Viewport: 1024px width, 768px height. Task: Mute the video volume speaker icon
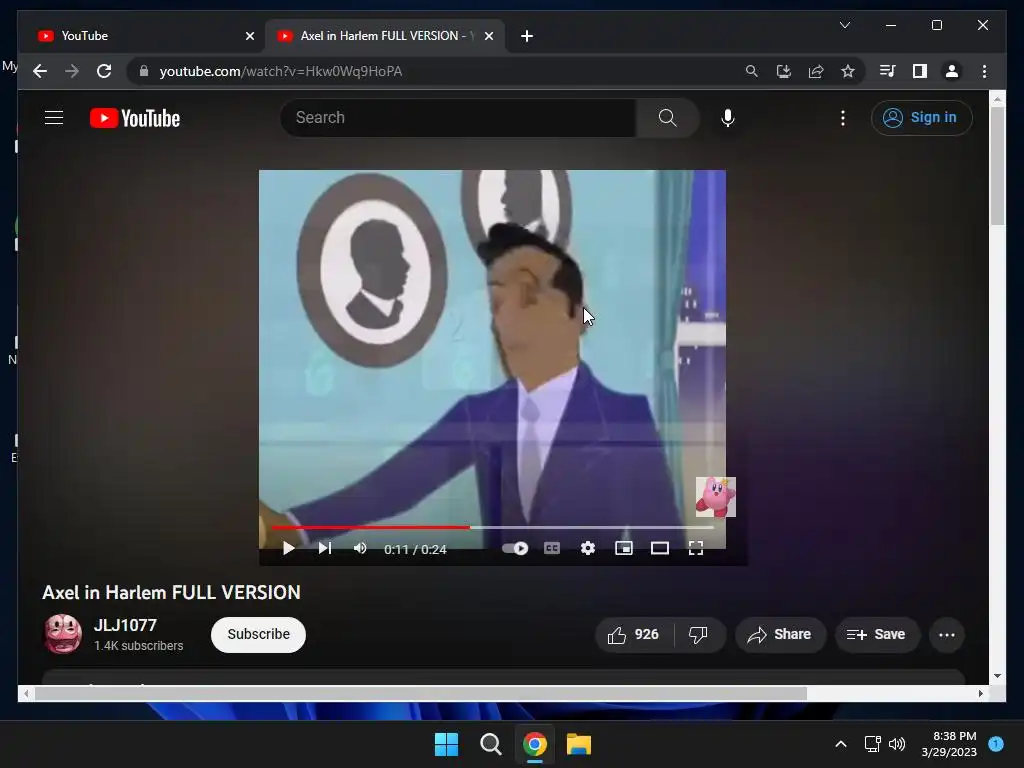360,548
